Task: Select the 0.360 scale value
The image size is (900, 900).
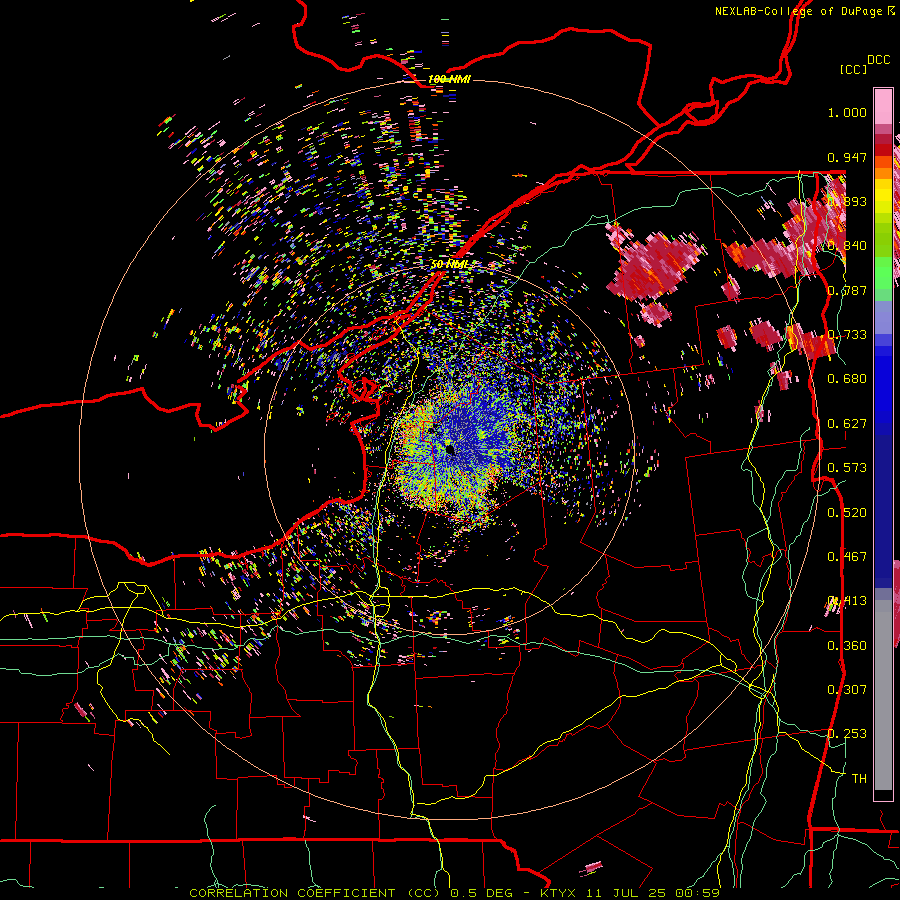Action: click(x=847, y=646)
